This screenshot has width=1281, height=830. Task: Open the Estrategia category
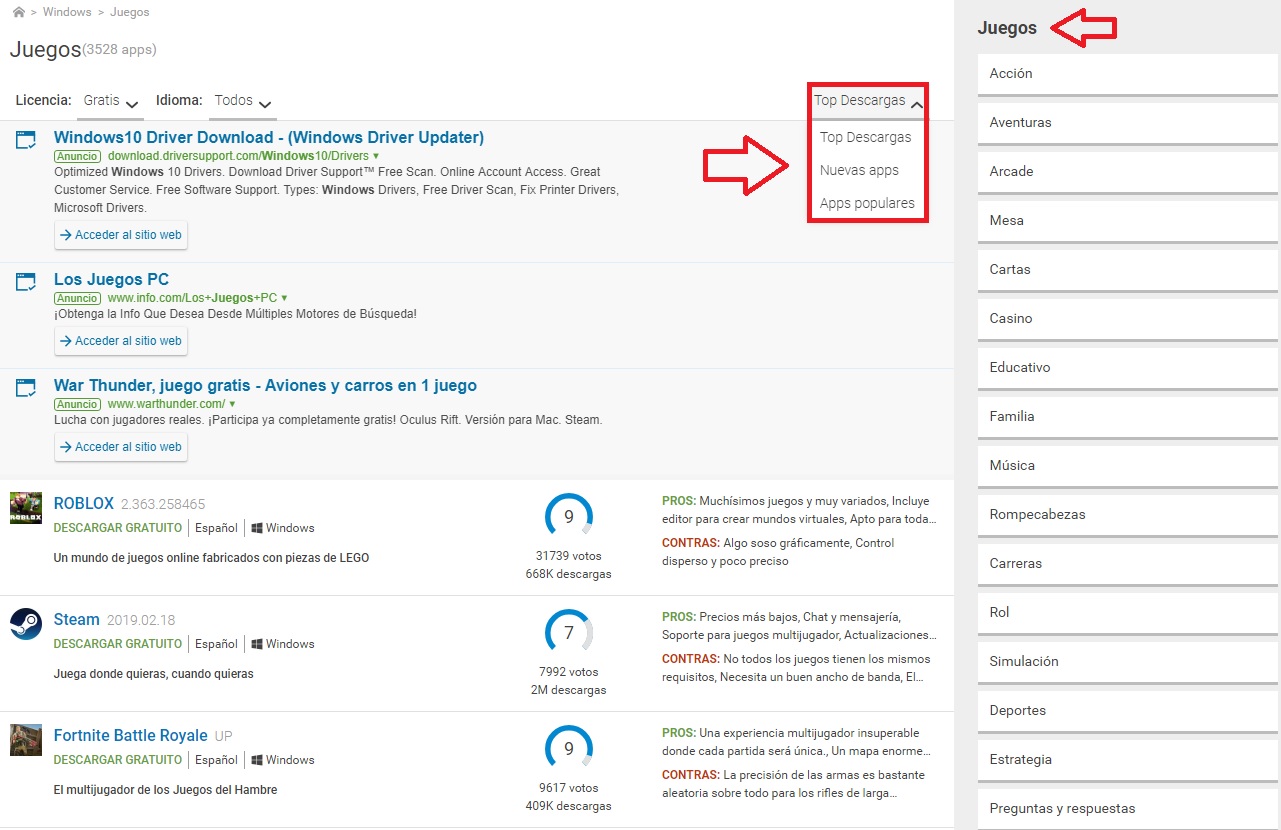pyautogui.click(x=1128, y=760)
